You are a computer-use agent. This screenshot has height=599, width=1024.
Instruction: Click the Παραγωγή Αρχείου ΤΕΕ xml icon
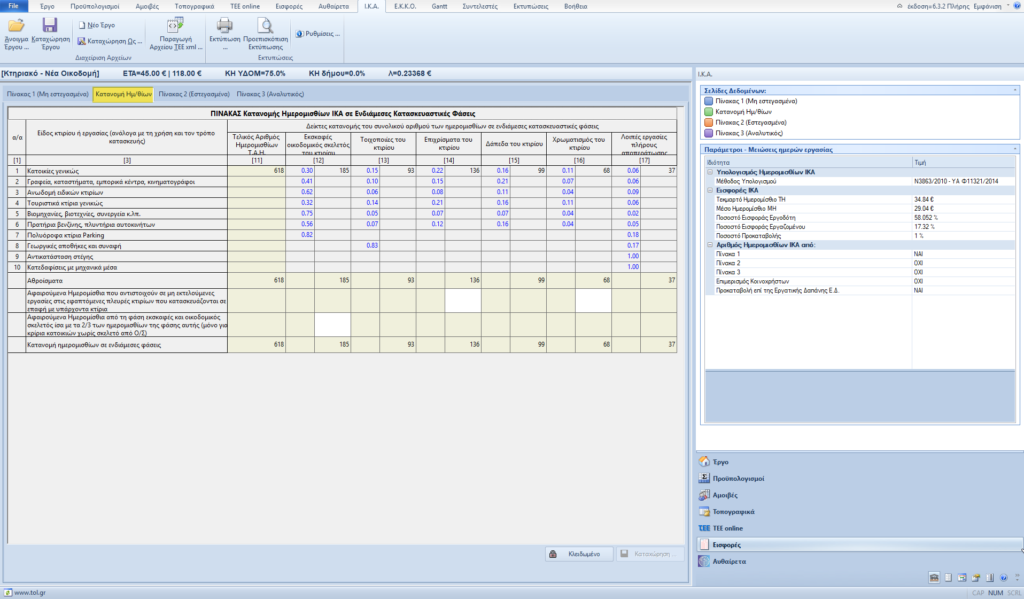174,25
